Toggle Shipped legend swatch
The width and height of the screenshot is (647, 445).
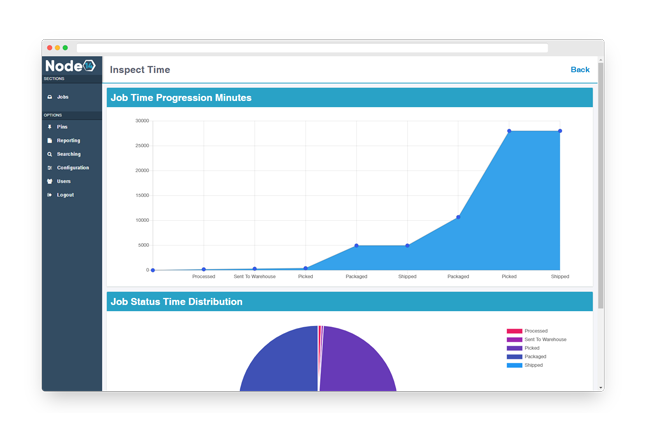pyautogui.click(x=514, y=365)
